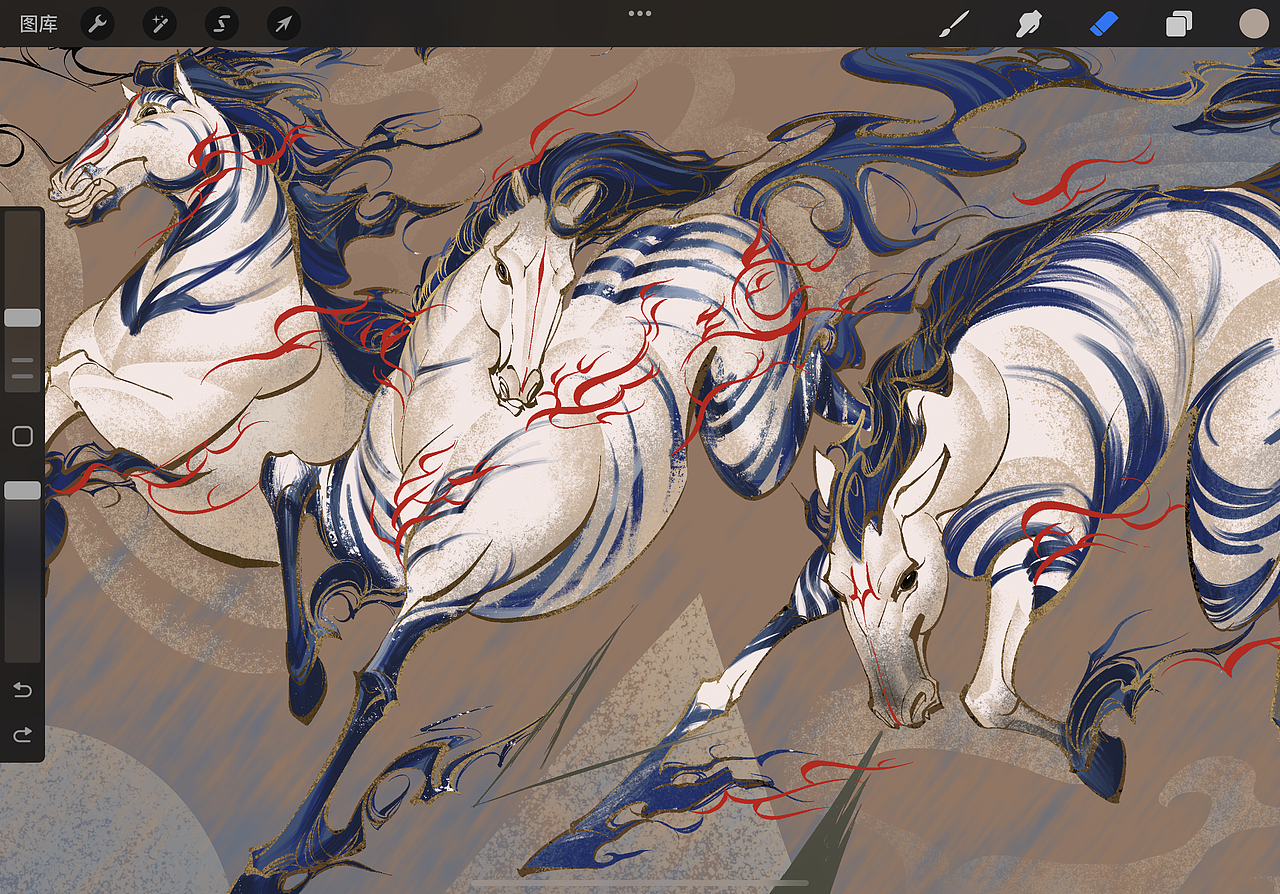Select the Smudge tool

tap(1029, 24)
